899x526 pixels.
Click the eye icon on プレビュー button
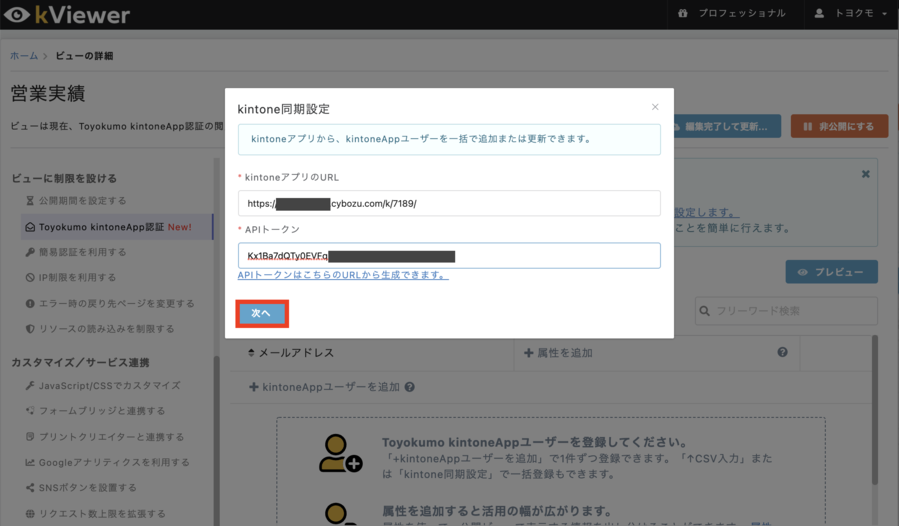tap(803, 272)
